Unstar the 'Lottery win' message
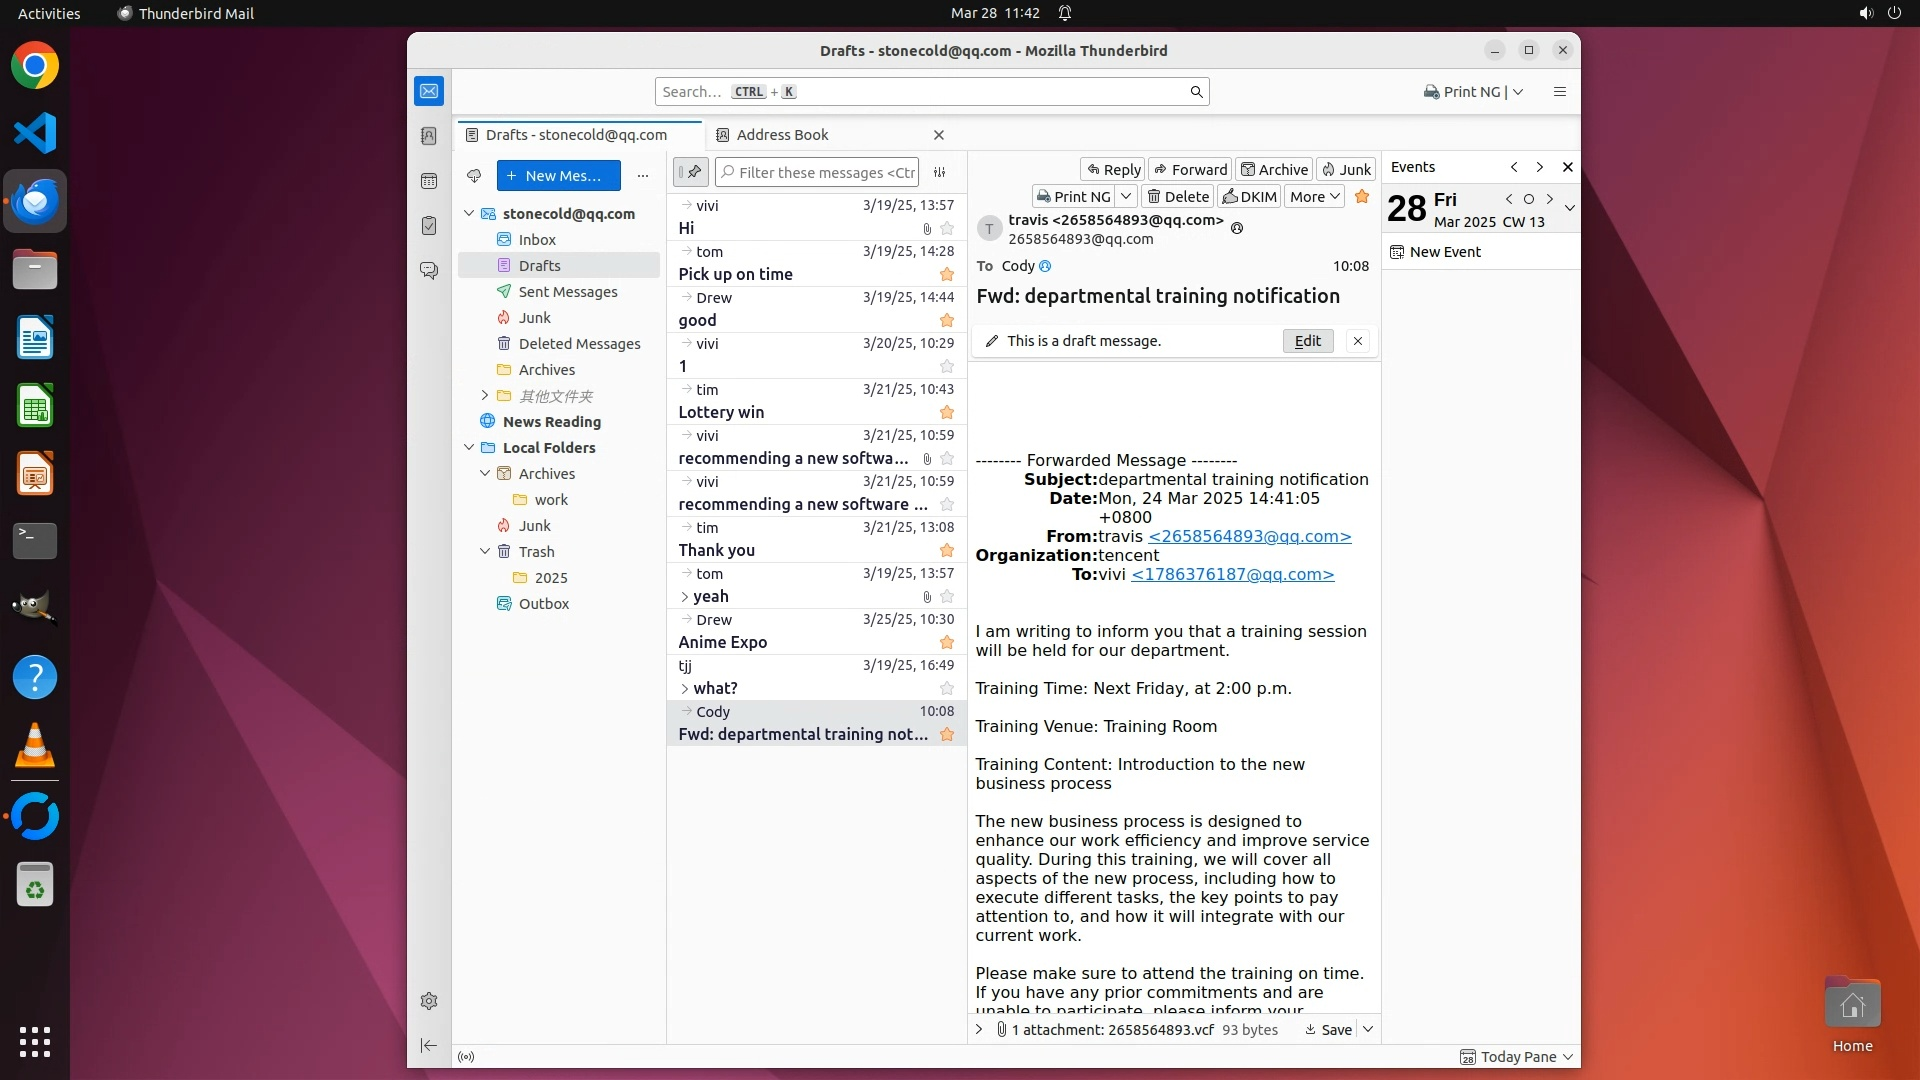1920x1080 pixels. tap(946, 413)
